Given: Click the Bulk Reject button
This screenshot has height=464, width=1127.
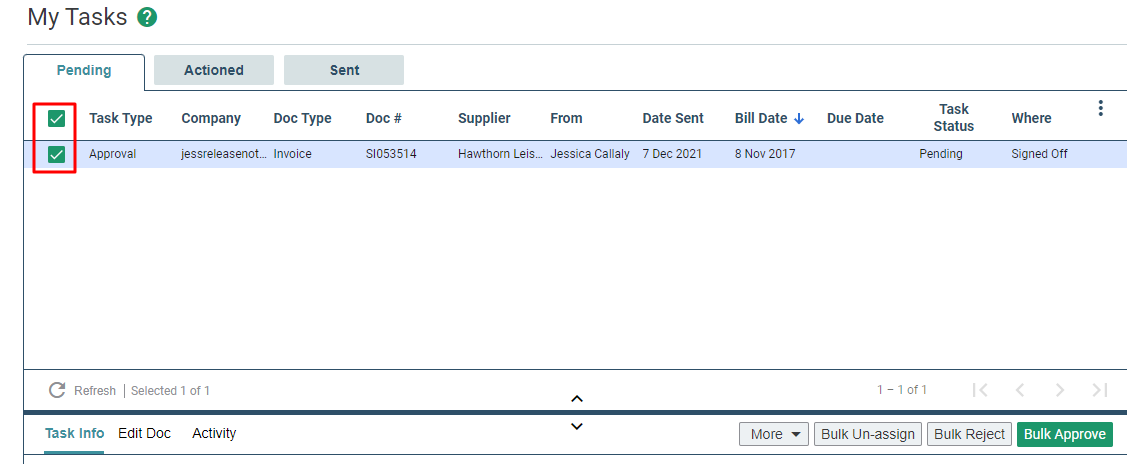Looking at the screenshot, I should [970, 434].
